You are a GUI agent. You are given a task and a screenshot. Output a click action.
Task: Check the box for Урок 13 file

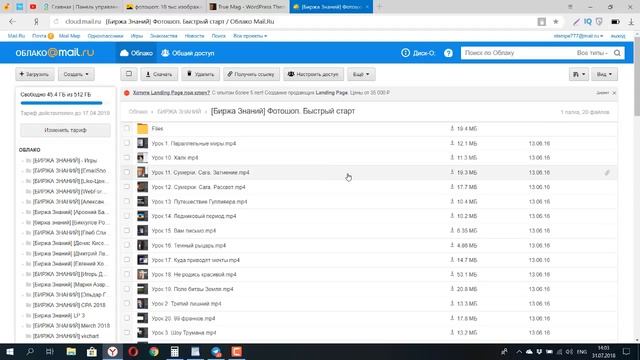pos(127,202)
